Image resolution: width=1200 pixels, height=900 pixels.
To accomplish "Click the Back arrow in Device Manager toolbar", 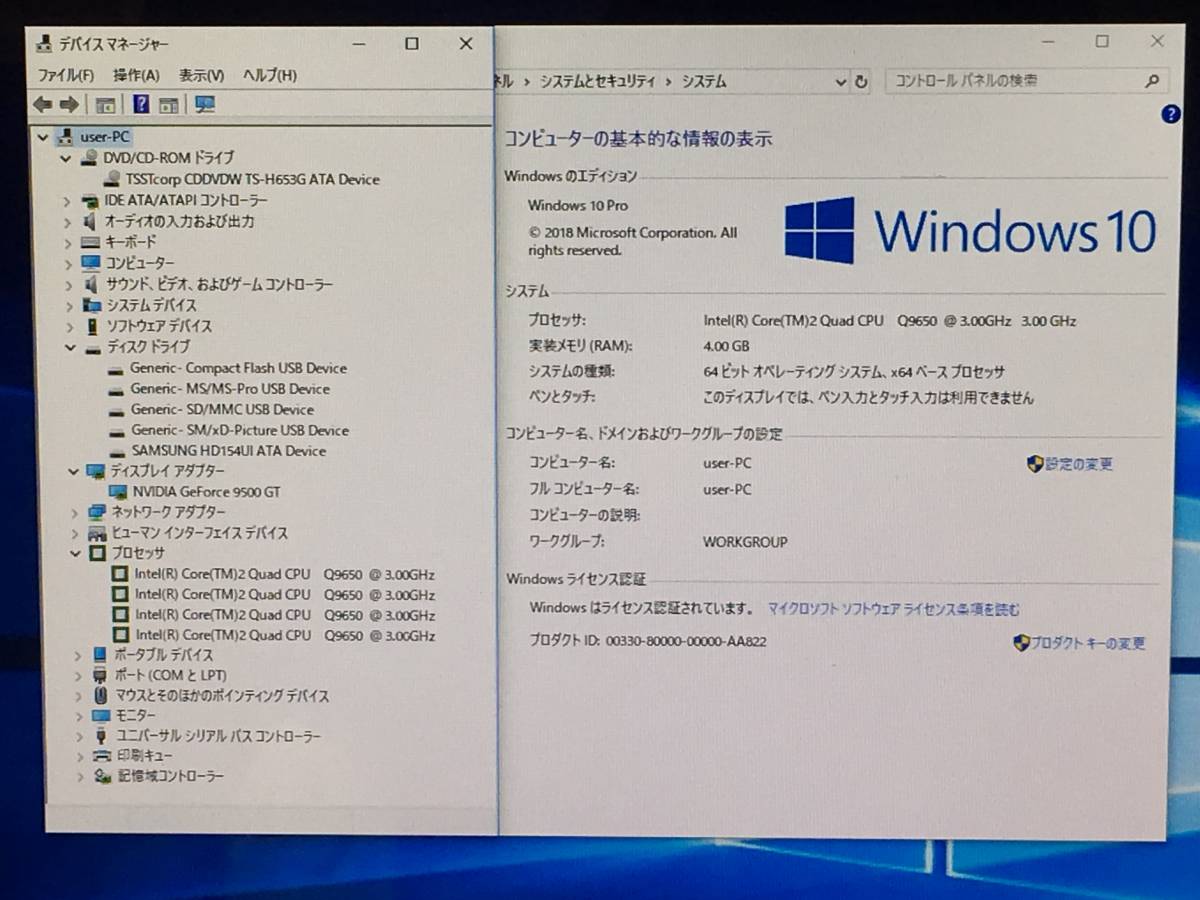I will tap(42, 104).
